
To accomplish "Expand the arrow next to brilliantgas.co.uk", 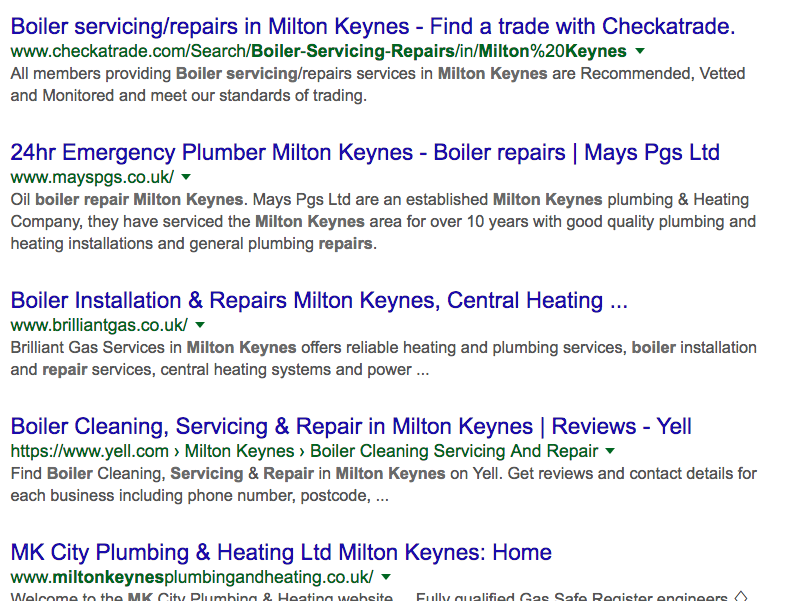I will [200, 325].
